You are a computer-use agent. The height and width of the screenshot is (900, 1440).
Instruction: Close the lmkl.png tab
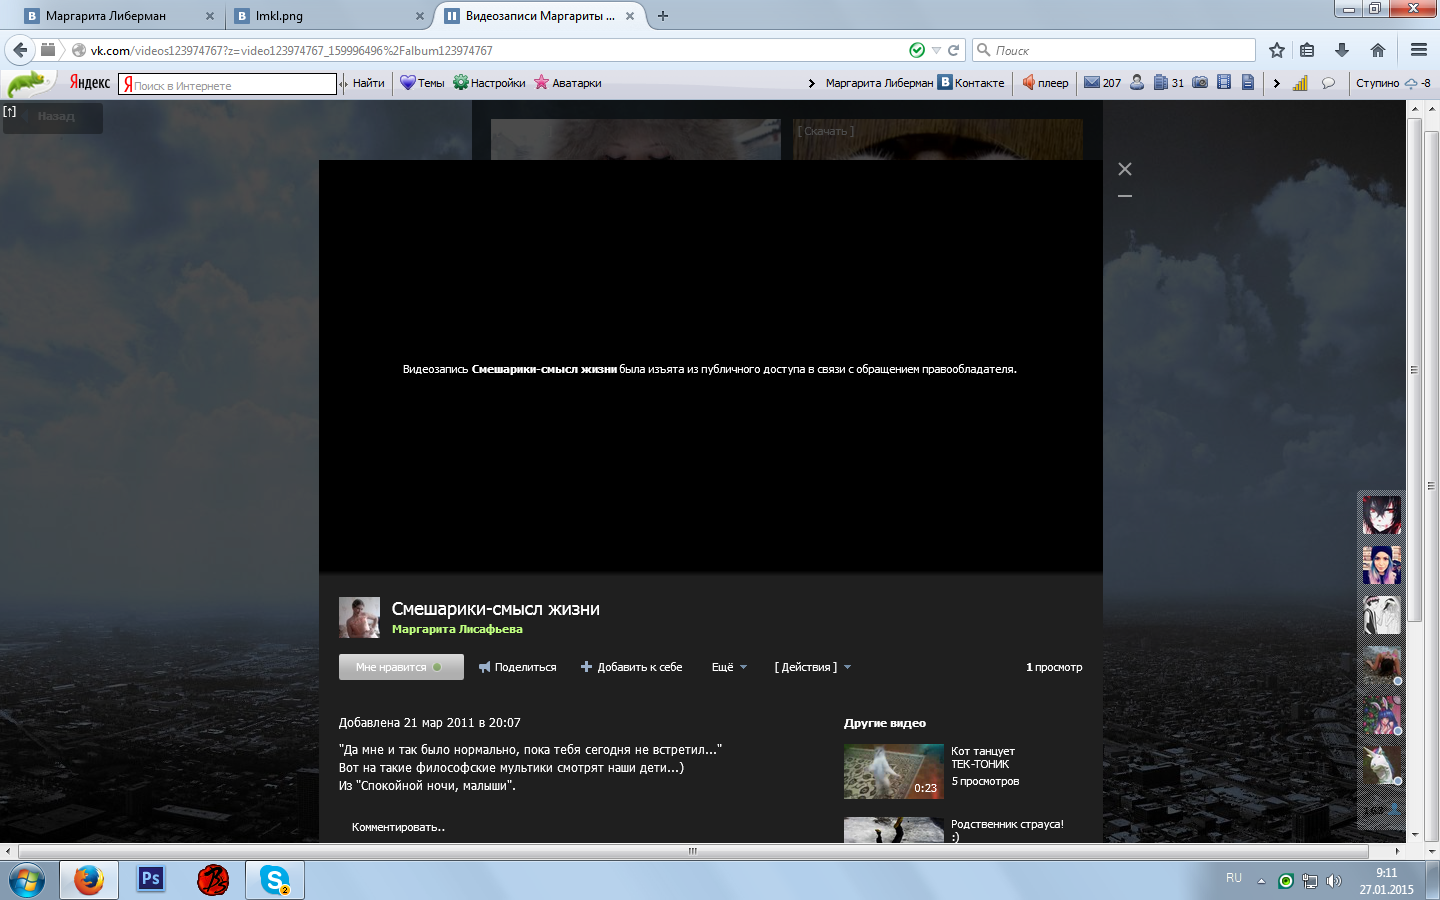420,16
